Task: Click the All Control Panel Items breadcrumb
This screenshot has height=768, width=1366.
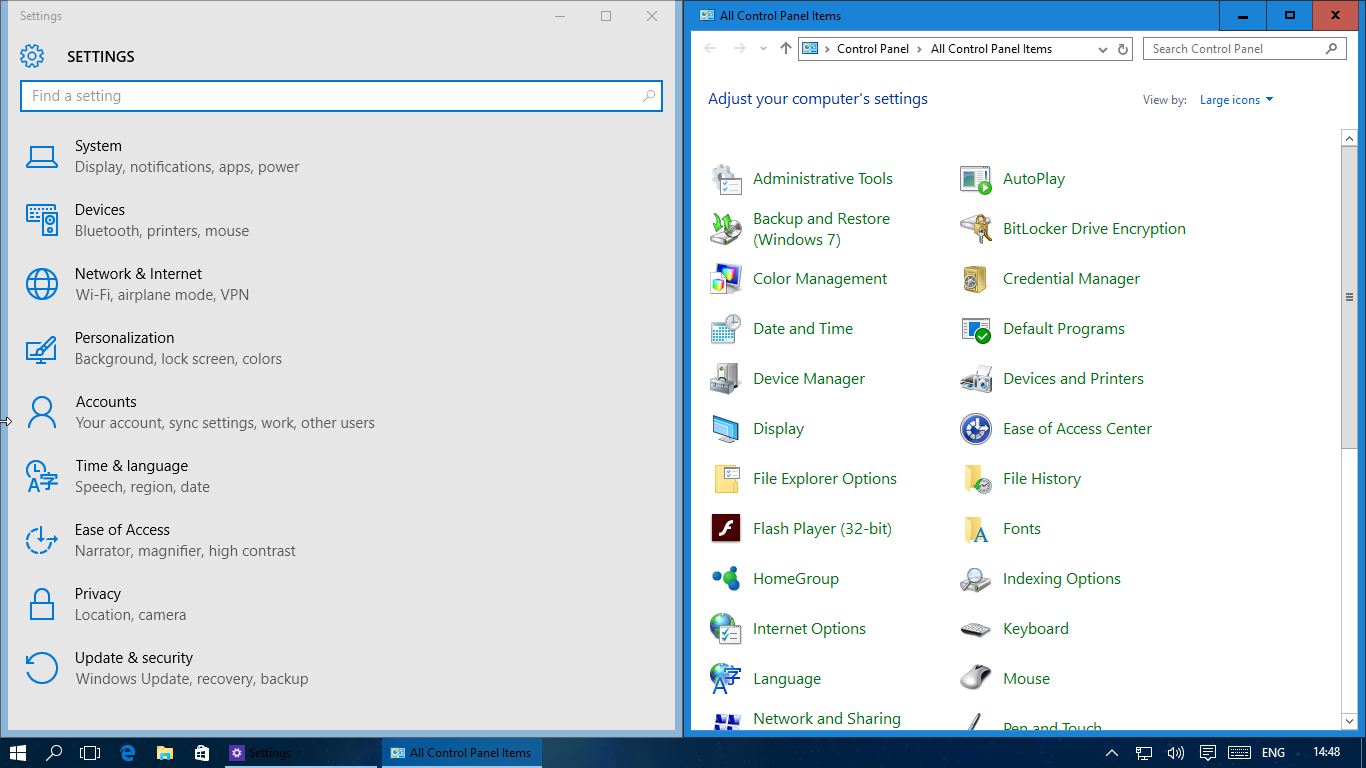Action: point(991,49)
